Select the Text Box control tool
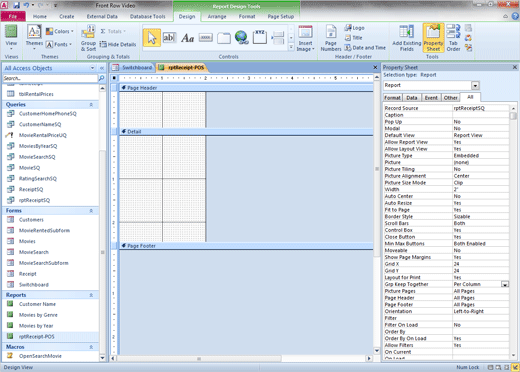Viewport: 520px width, 372px height. (169, 38)
